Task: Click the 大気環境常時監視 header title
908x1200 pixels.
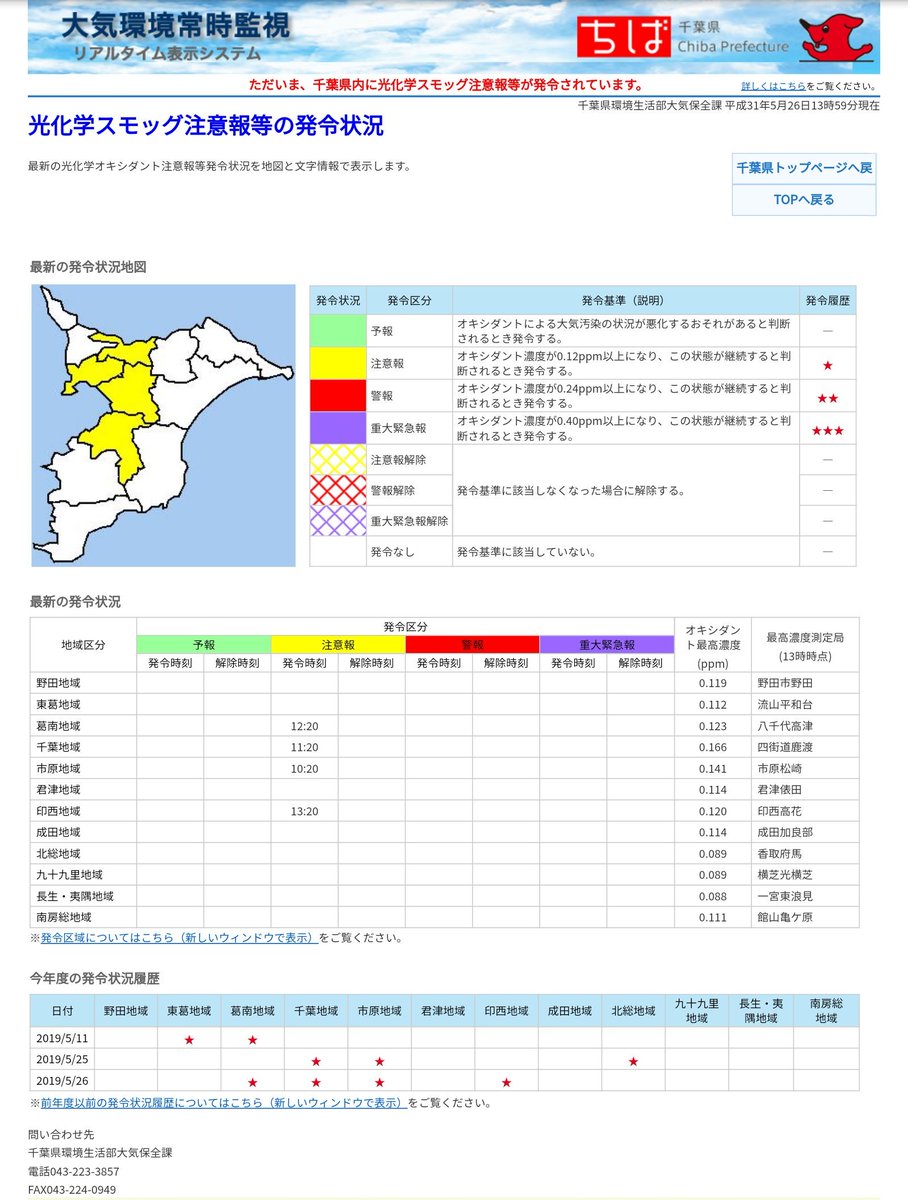Action: pos(175,26)
